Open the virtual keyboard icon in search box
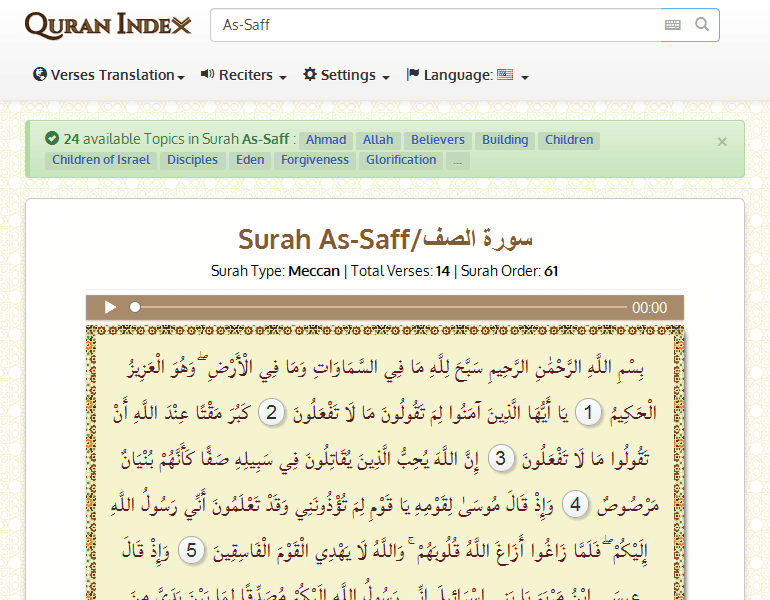770x600 pixels. [673, 25]
